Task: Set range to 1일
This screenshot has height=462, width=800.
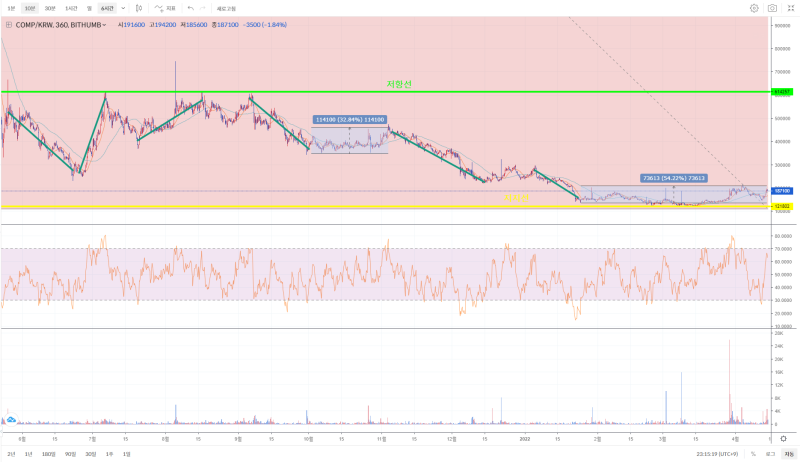Action: (127, 454)
